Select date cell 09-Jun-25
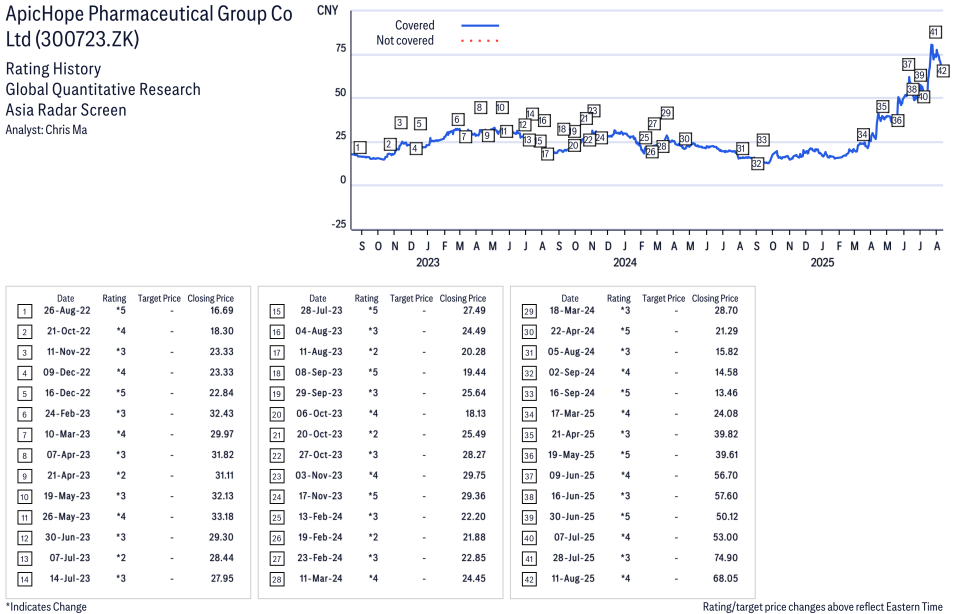The height and width of the screenshot is (614, 954). coord(572,475)
